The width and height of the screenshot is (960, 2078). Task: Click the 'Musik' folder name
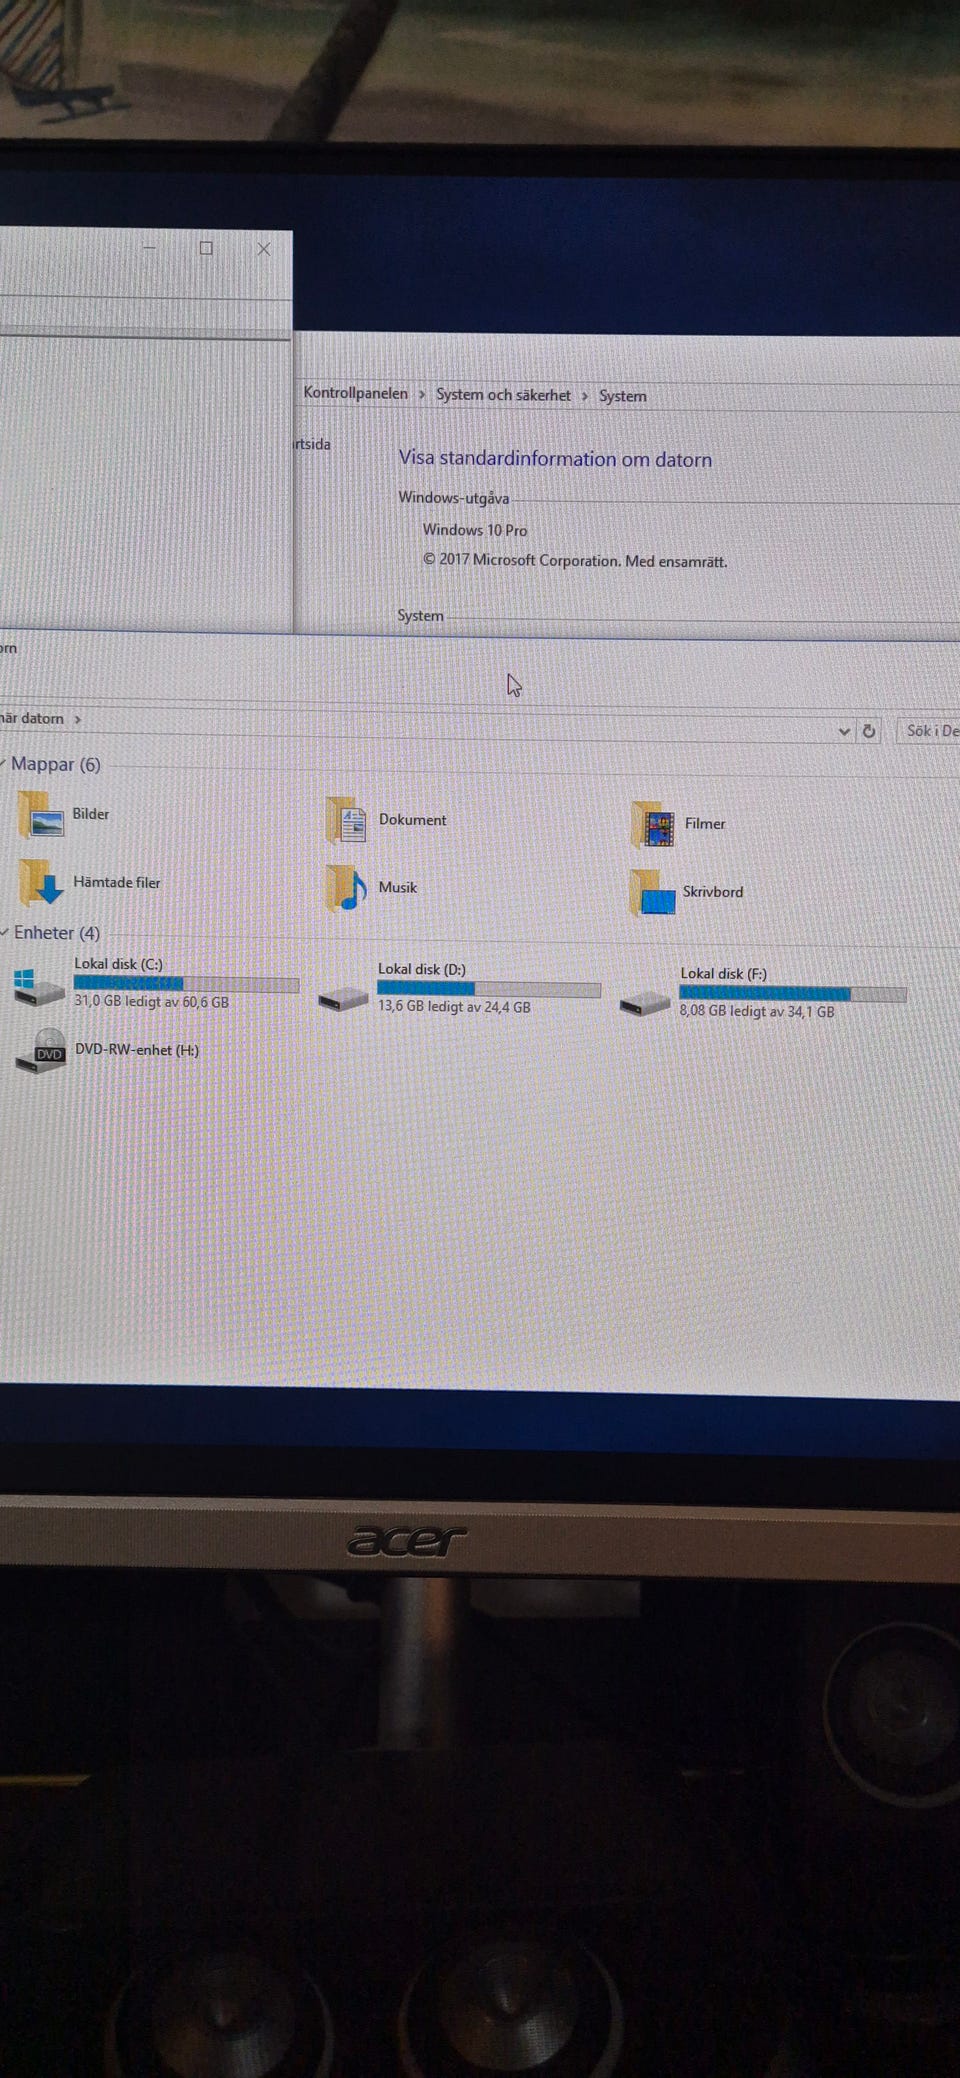pos(398,887)
